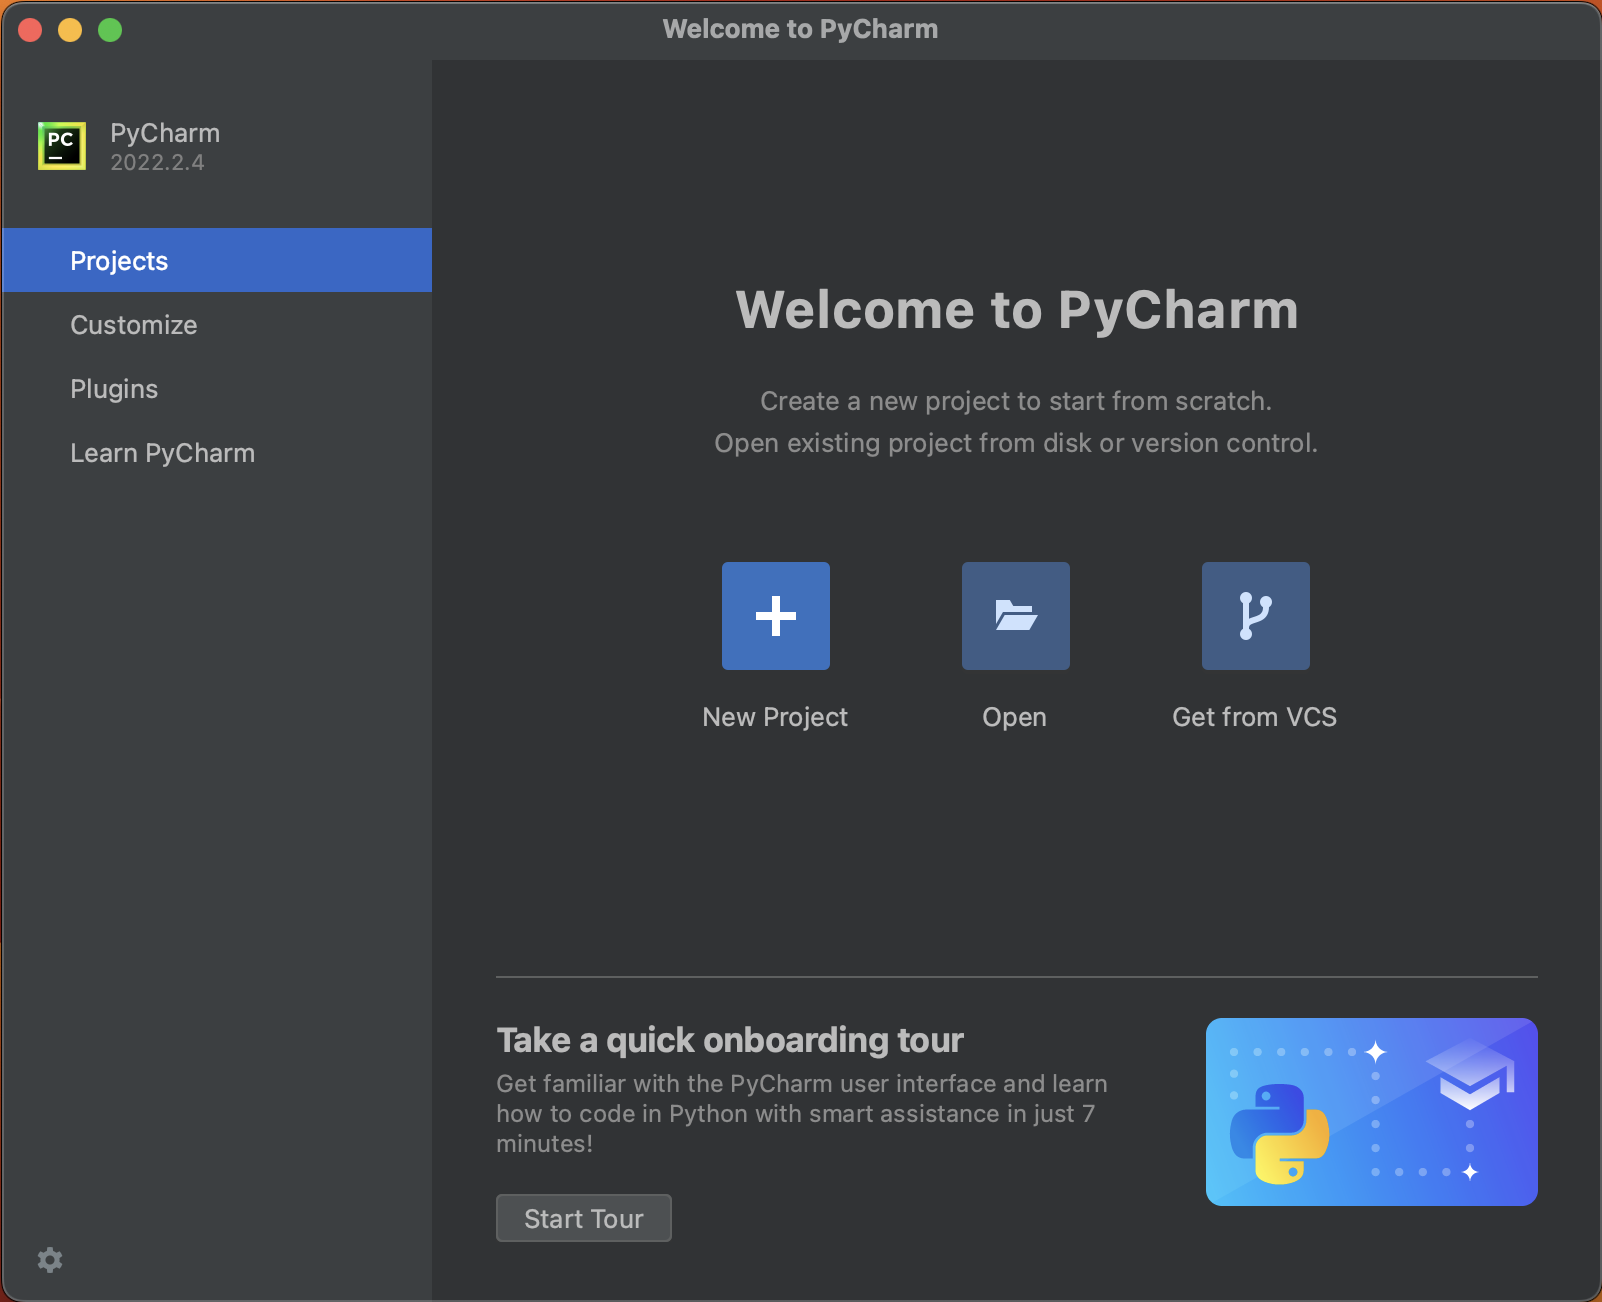Viewport: 1602px width, 1302px height.
Task: Click the "Take a quick onboarding tour" heading
Action: coord(730,1040)
